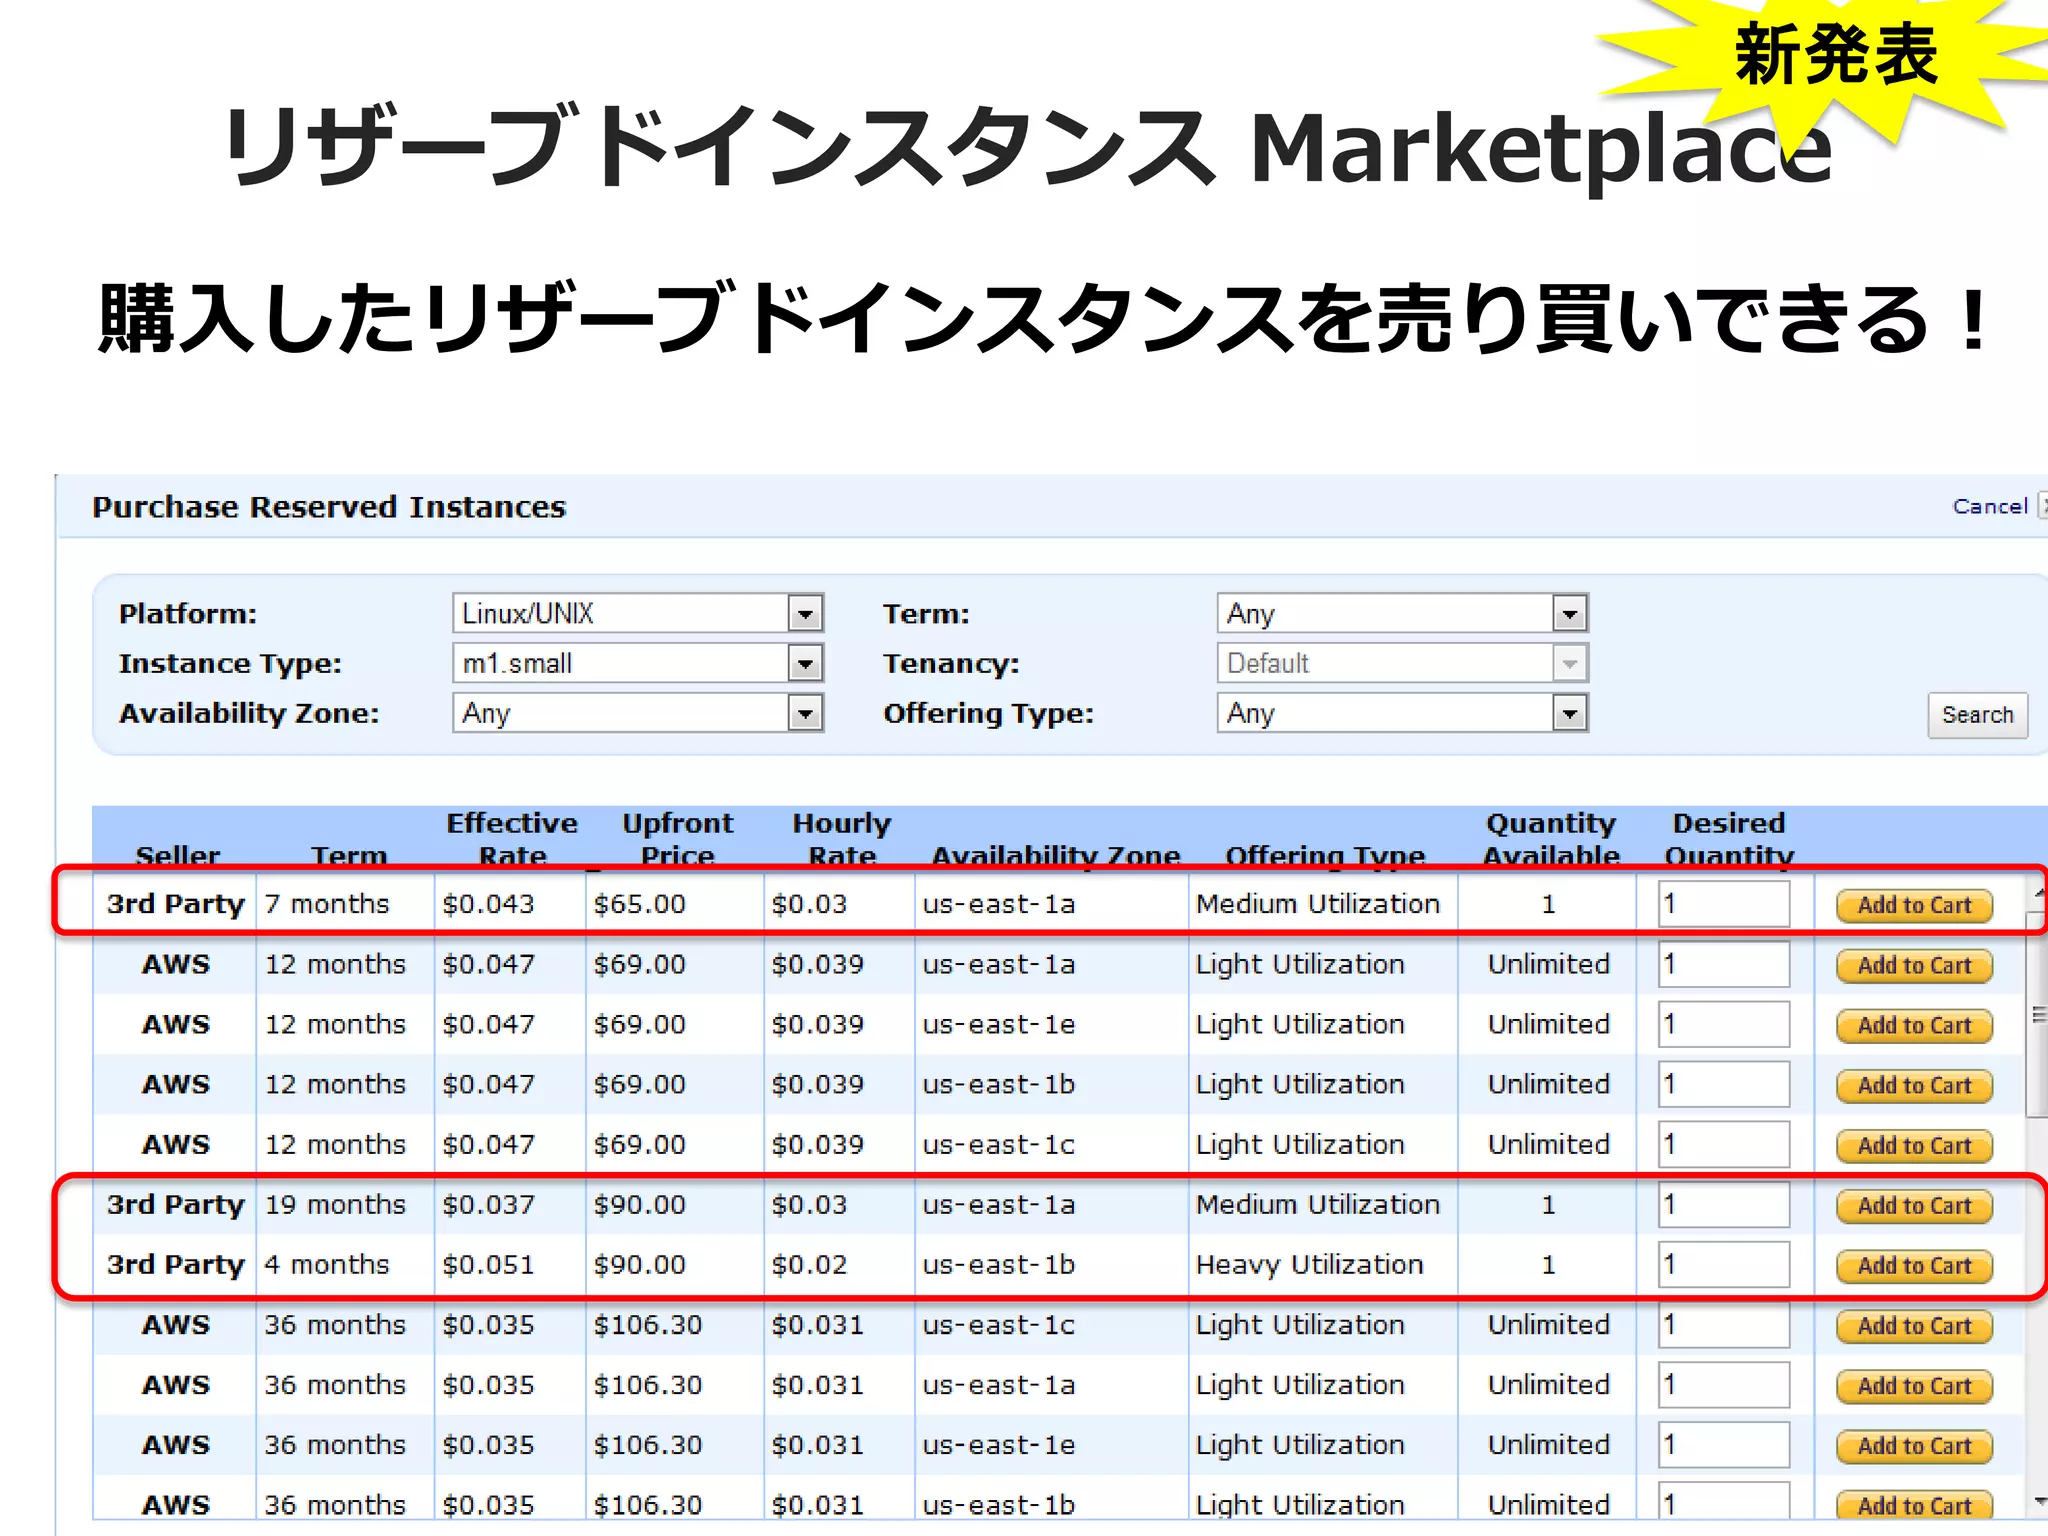The height and width of the screenshot is (1536, 2048).
Task: Click the 'Heavy Utilization' offering type cell
Action: pos(1322,1264)
